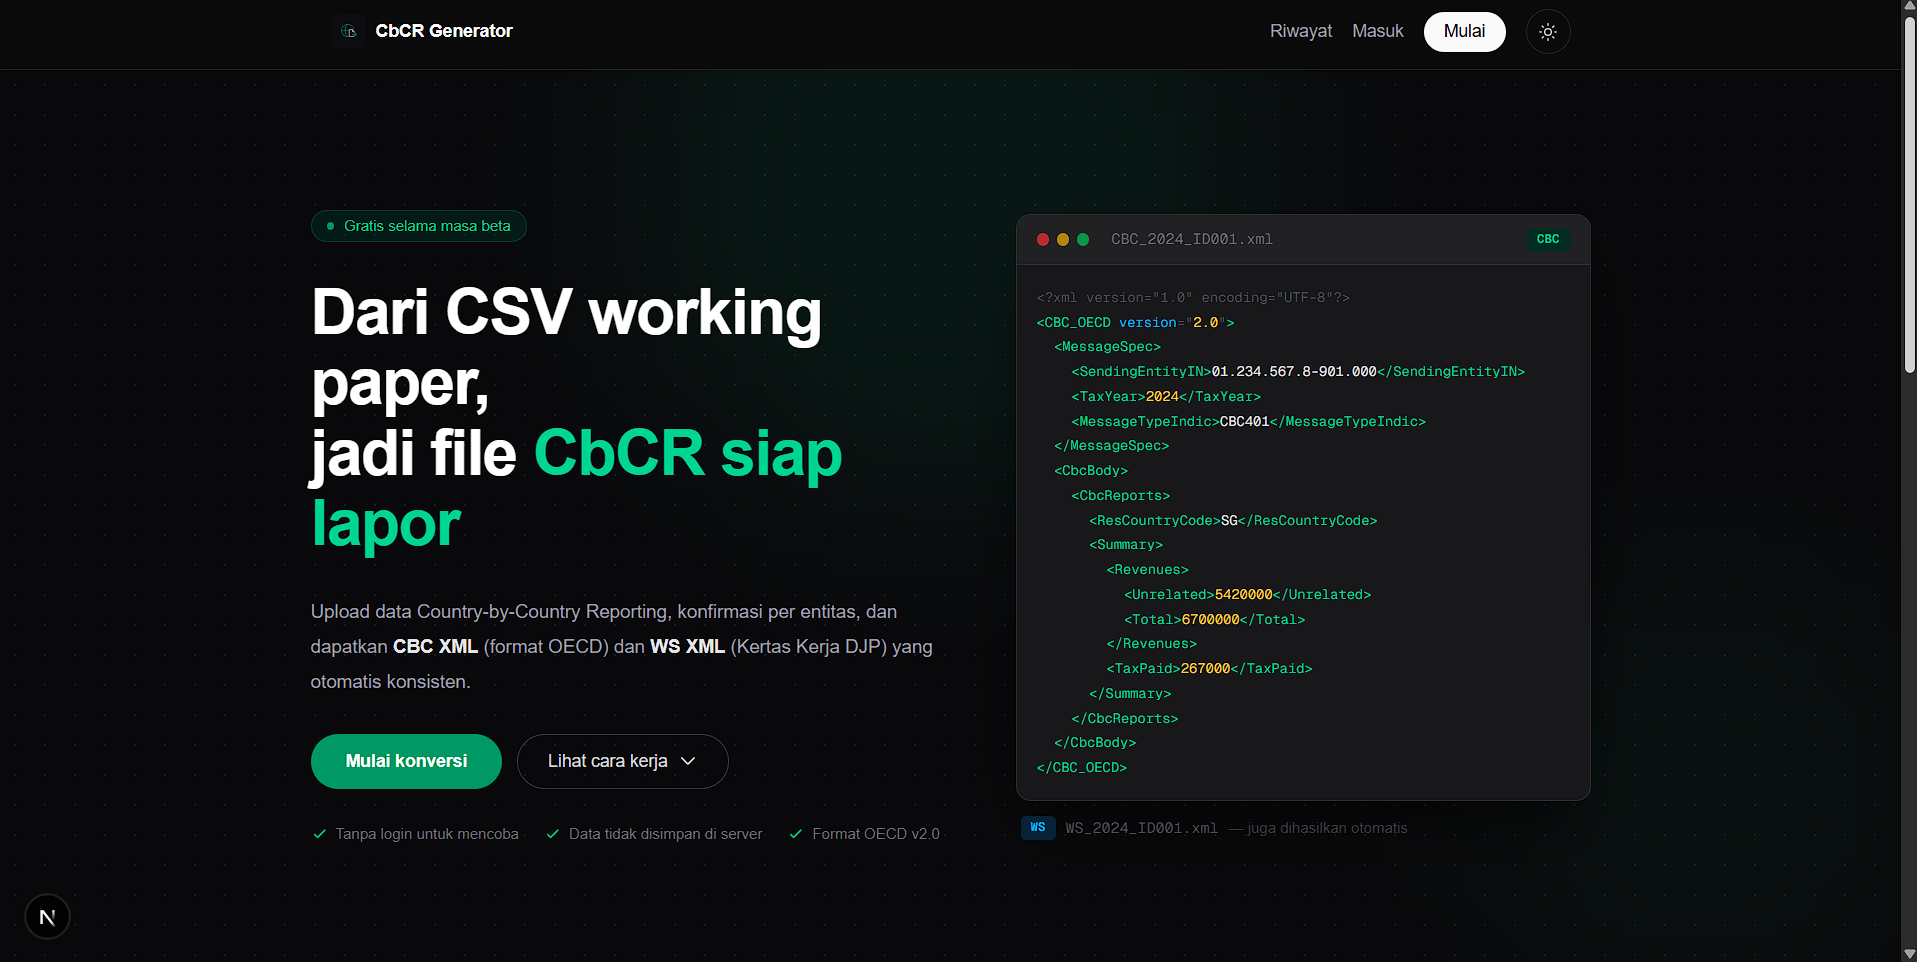The width and height of the screenshot is (1917, 962).
Task: Click the red dot in the code window
Action: pyautogui.click(x=1043, y=240)
